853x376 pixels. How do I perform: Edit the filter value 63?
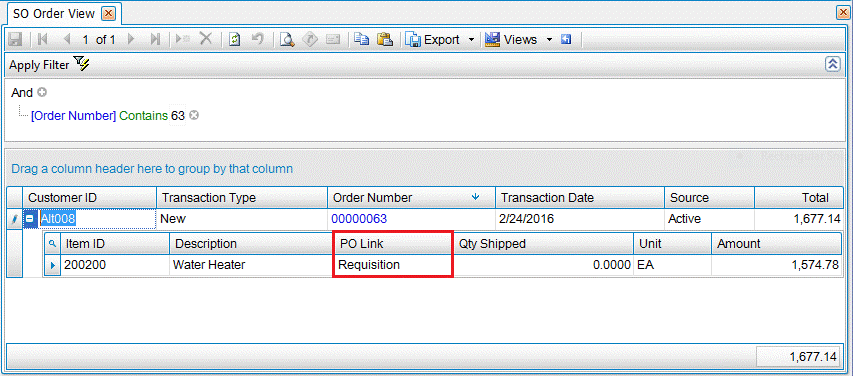point(178,115)
